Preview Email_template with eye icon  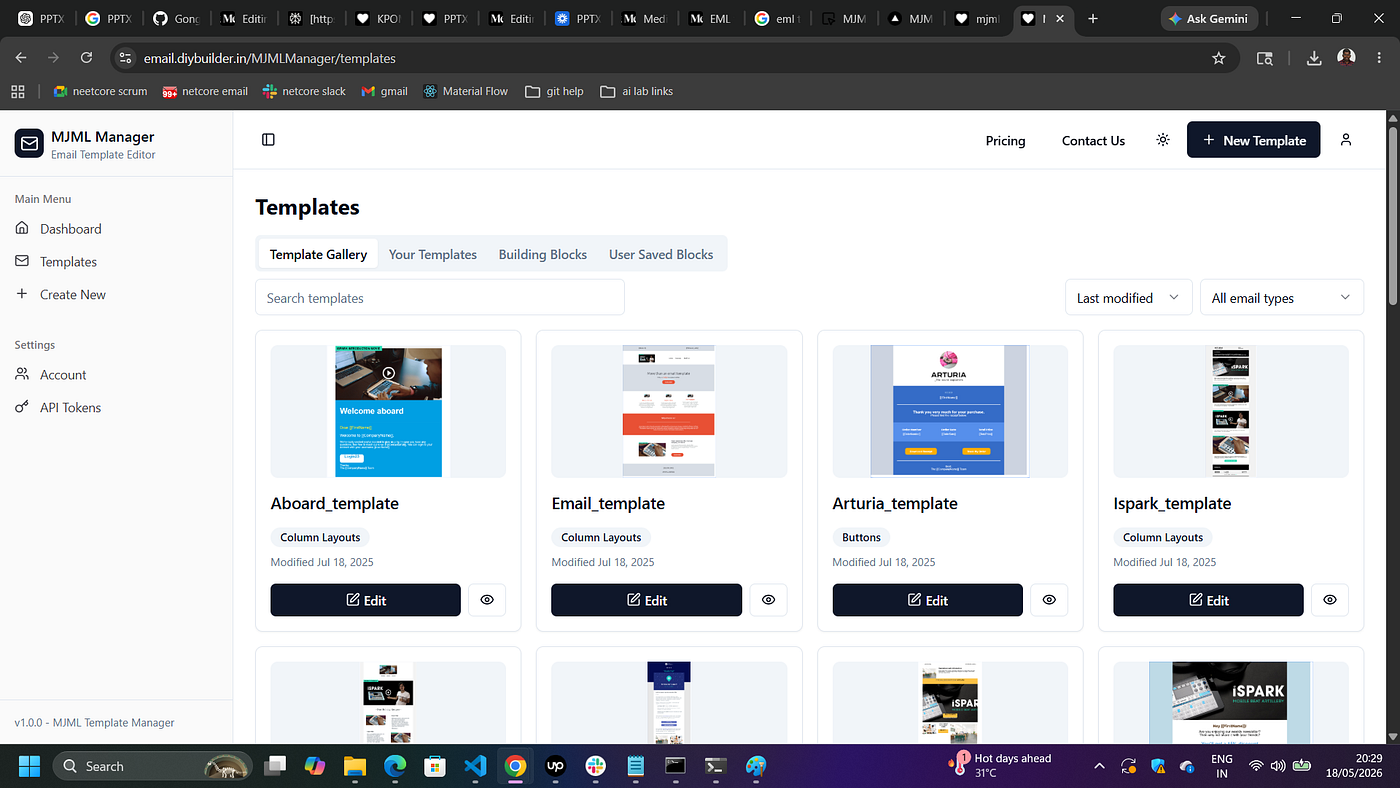click(768, 600)
